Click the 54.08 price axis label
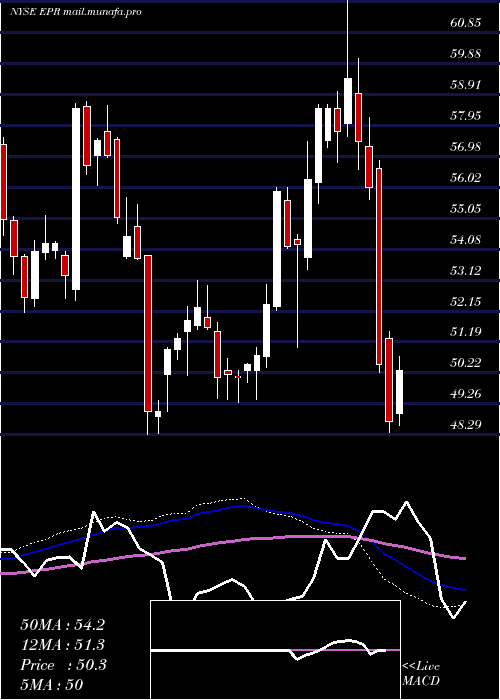 tap(466, 240)
